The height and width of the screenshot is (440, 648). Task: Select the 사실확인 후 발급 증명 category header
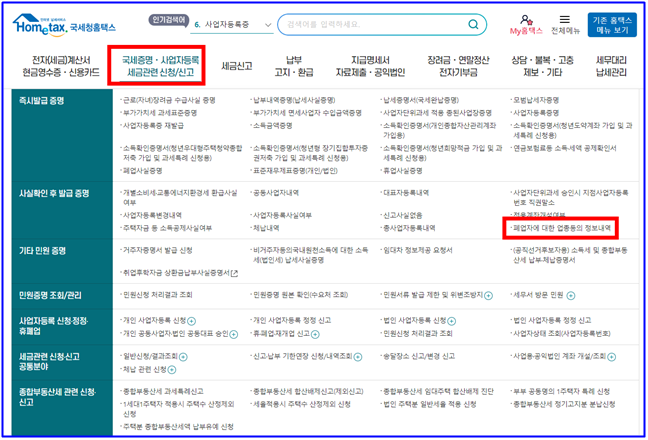(54, 193)
